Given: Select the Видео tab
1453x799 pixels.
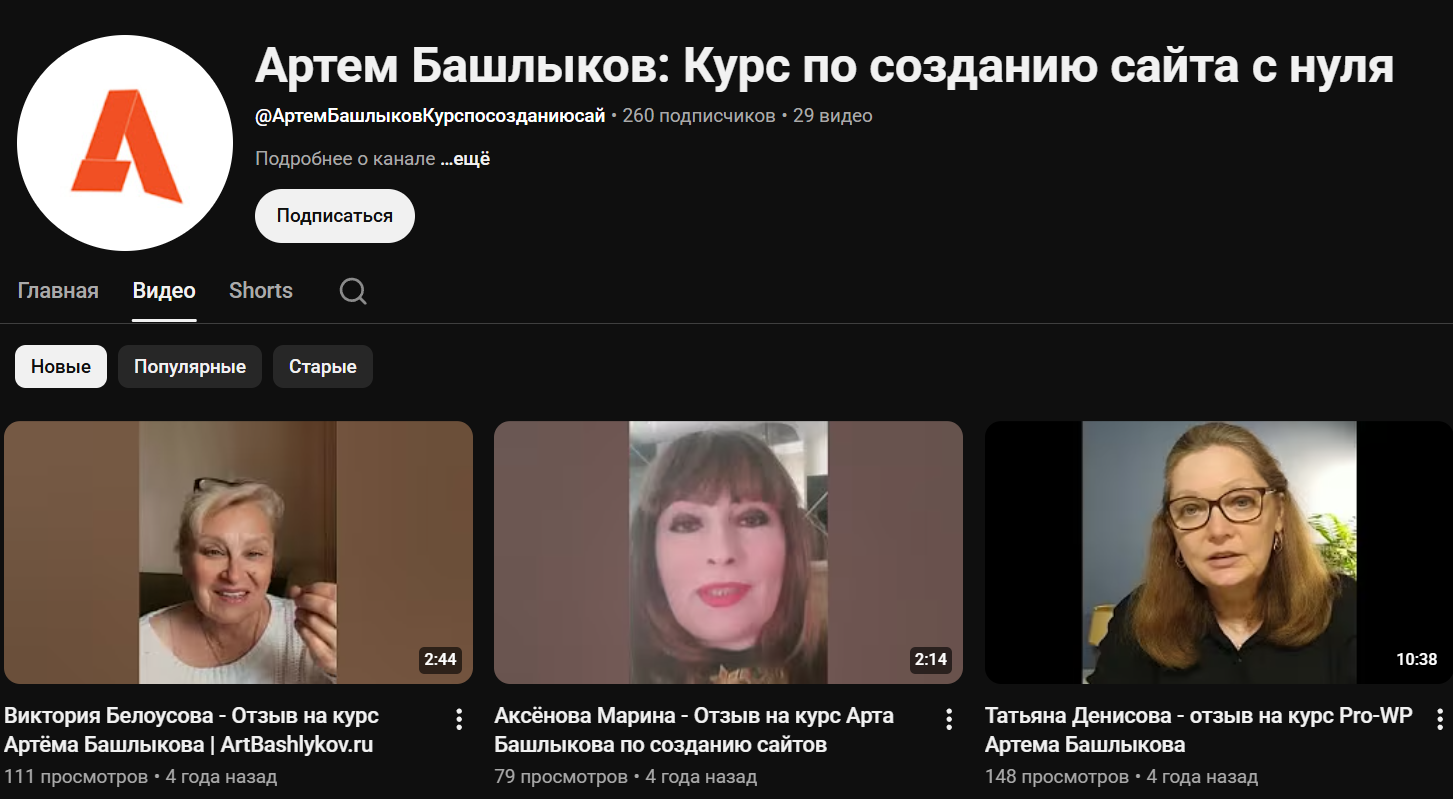Looking at the screenshot, I should 164,291.
